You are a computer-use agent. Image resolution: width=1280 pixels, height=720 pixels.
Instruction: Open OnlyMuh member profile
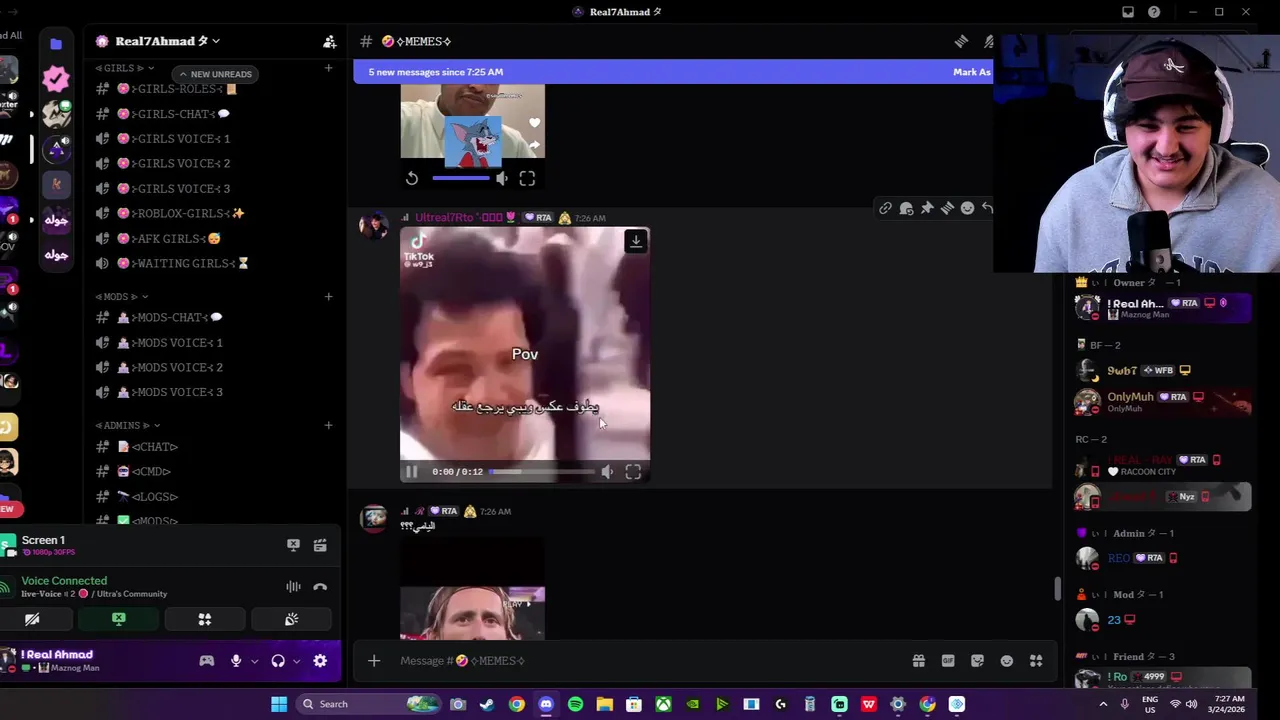point(1161,402)
